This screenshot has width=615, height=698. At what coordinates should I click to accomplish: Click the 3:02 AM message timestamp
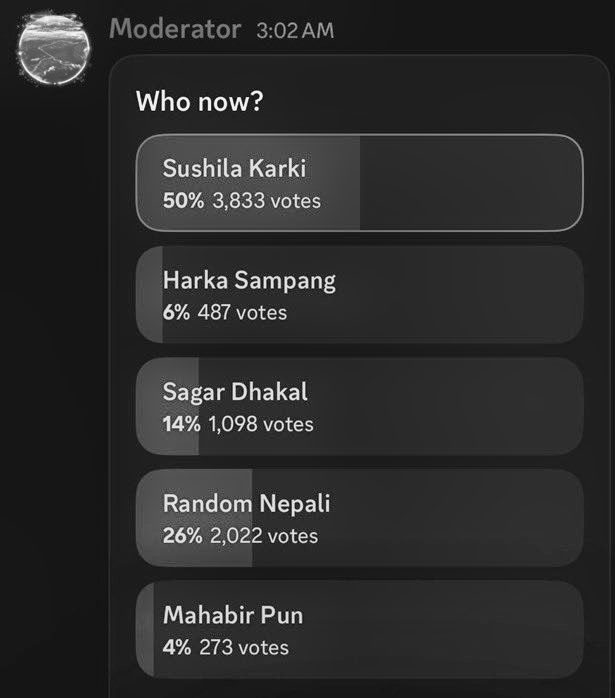point(295,31)
